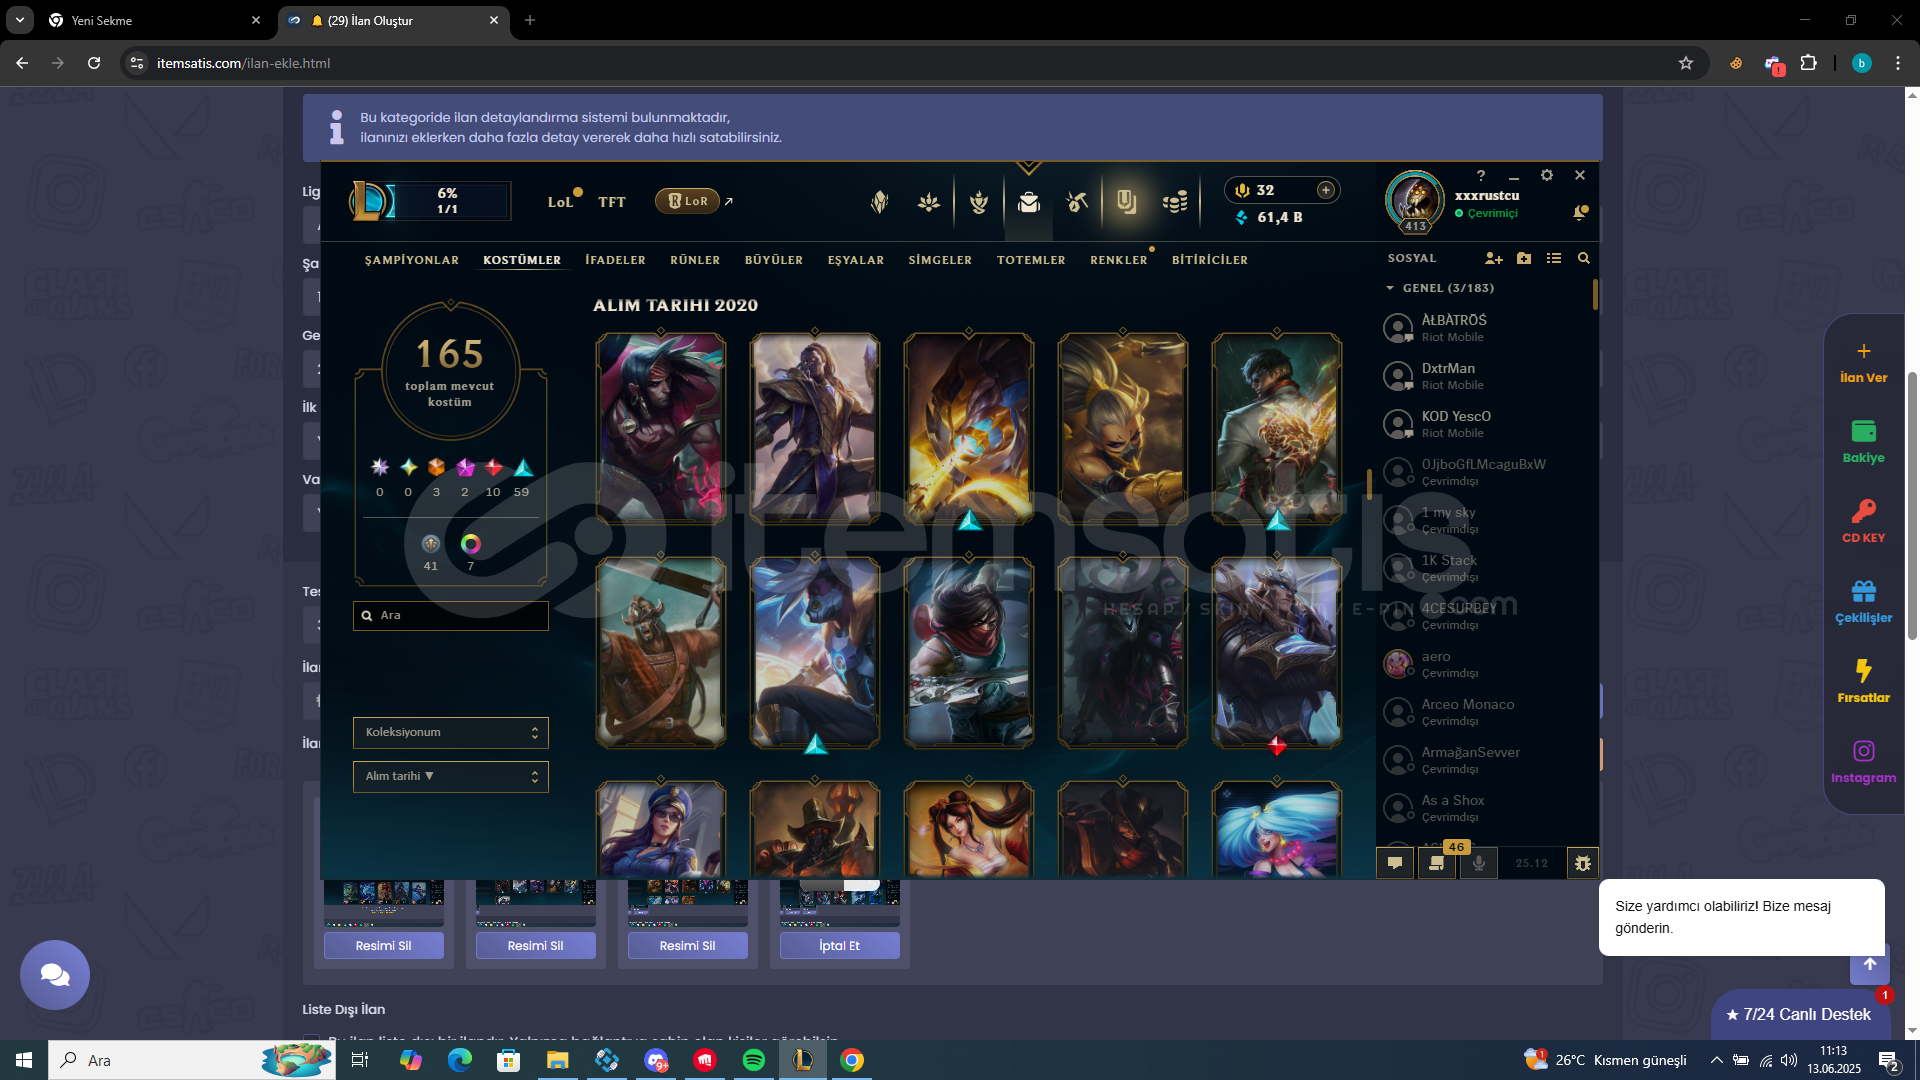Open CD KEY in right sidebar
This screenshot has height=1080, width=1920.
click(1864, 521)
